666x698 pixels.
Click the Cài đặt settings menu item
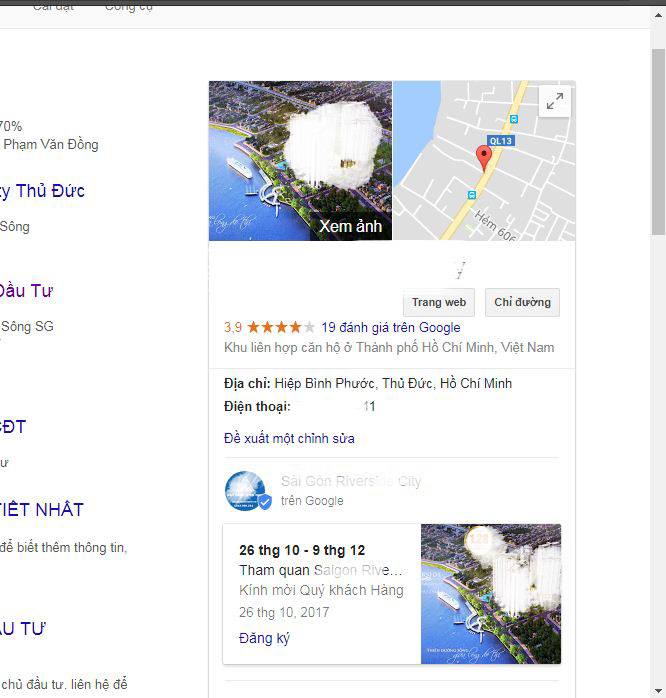[53, 6]
